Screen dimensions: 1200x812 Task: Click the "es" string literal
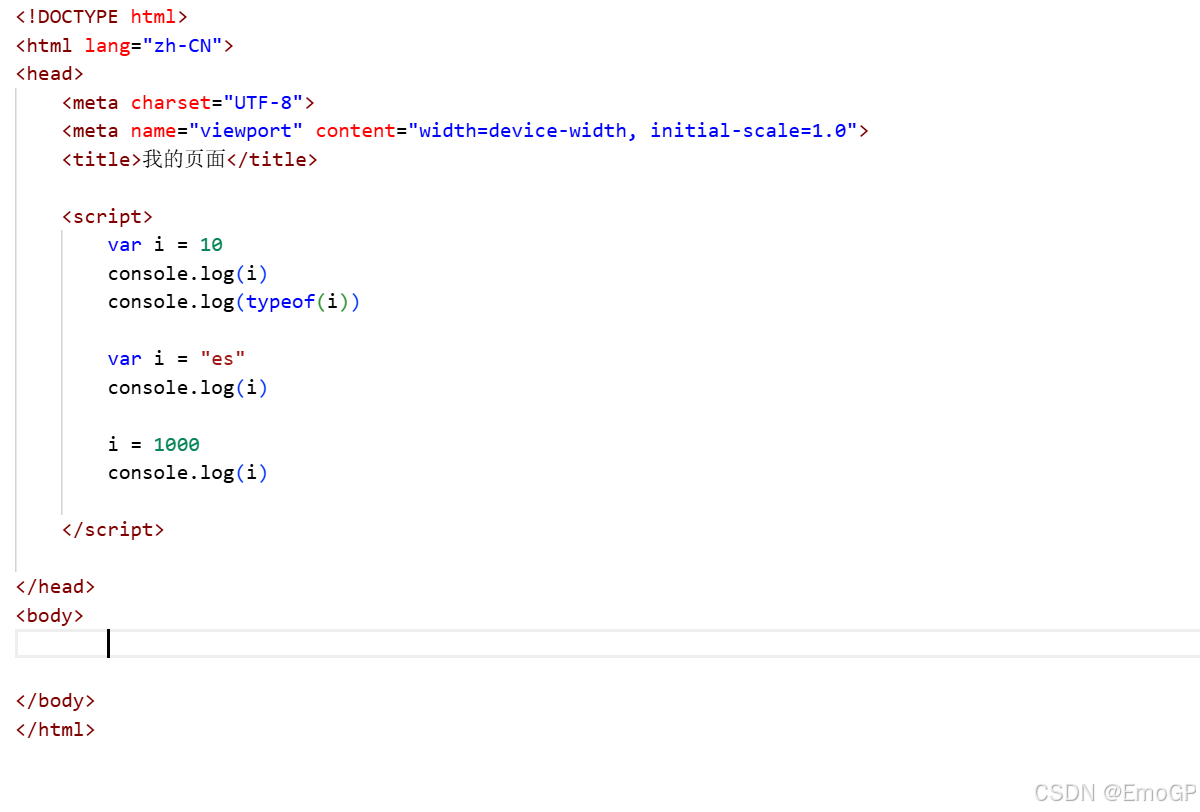click(222, 359)
